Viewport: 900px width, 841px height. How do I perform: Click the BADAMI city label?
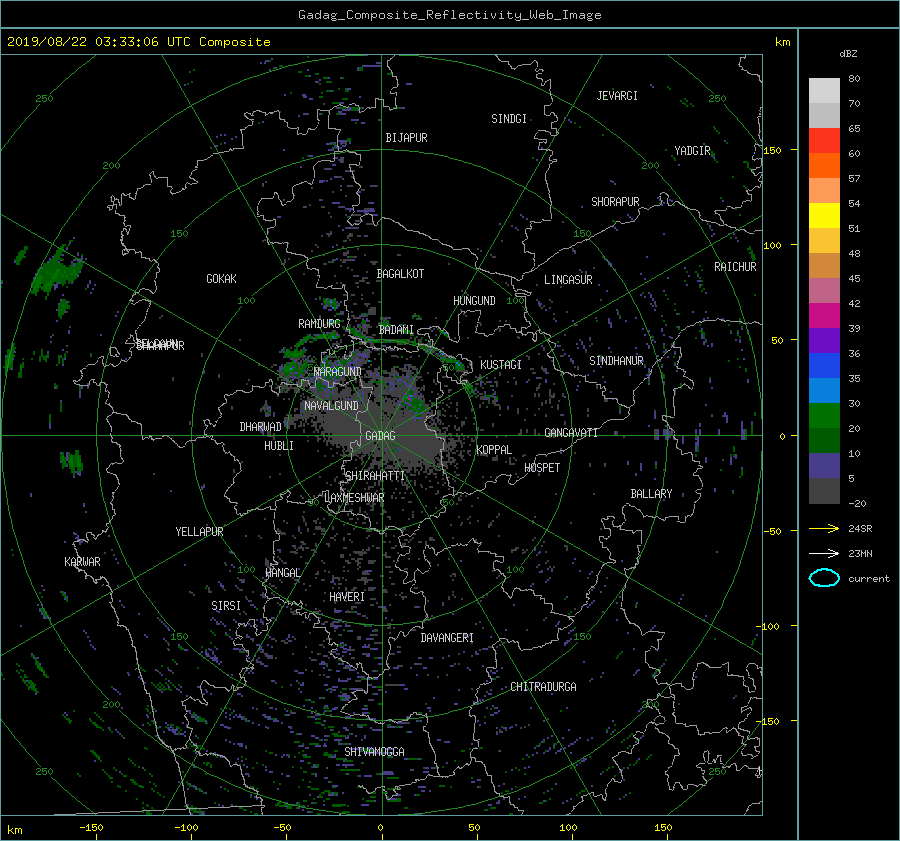click(396, 330)
